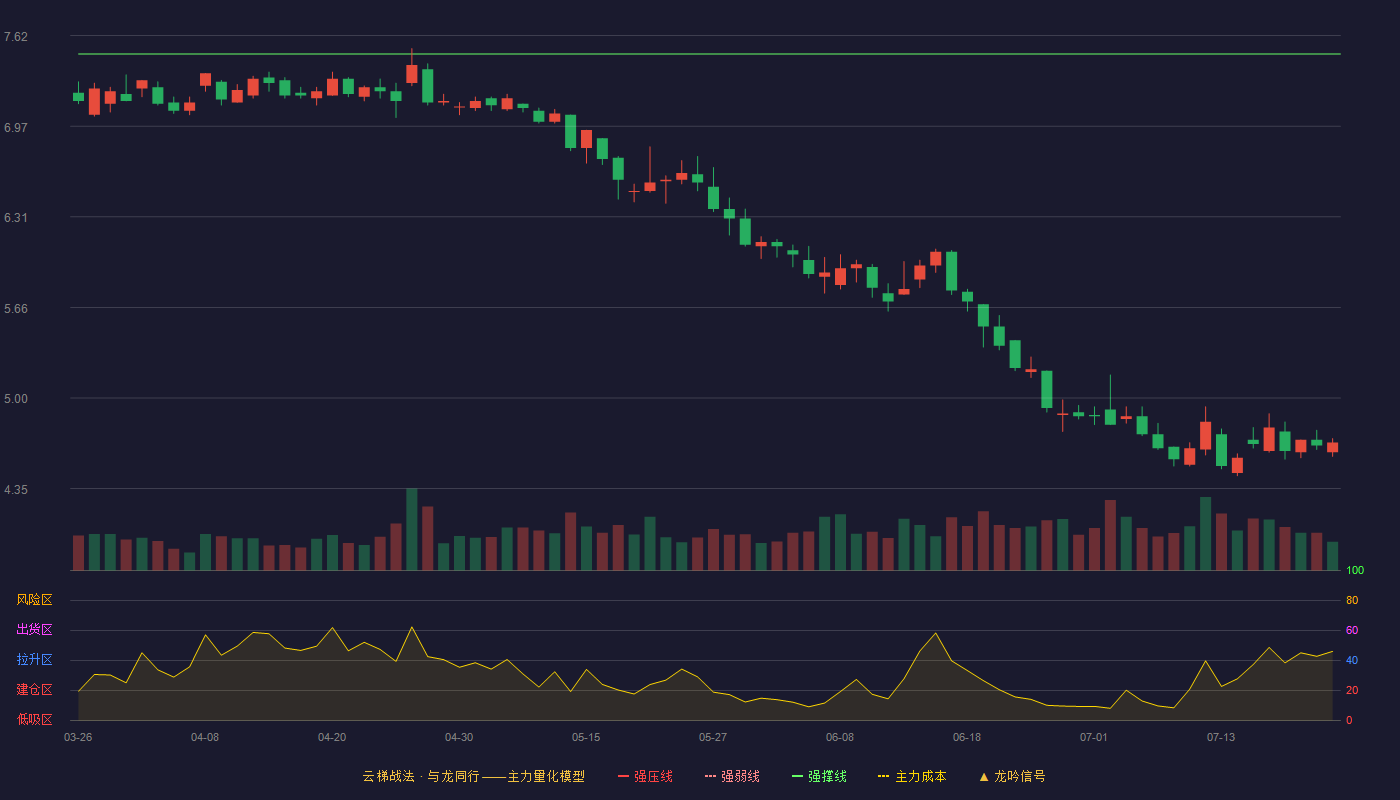Toggle the 强压线 legend series
Image resolution: width=1400 pixels, height=800 pixels.
pos(645,776)
